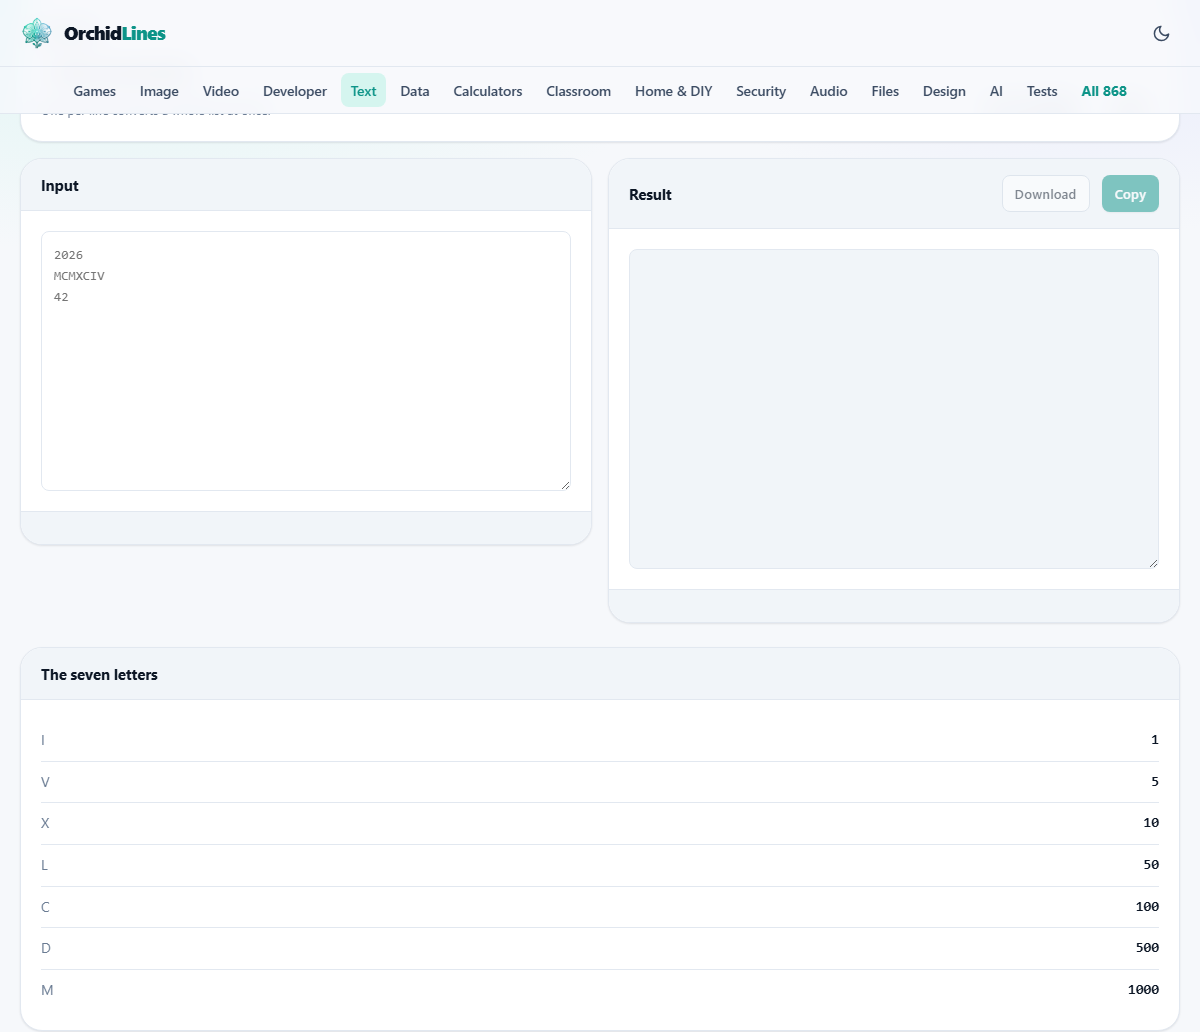The image size is (1200, 1032).
Task: Select the letter C row label
Action: [45, 907]
